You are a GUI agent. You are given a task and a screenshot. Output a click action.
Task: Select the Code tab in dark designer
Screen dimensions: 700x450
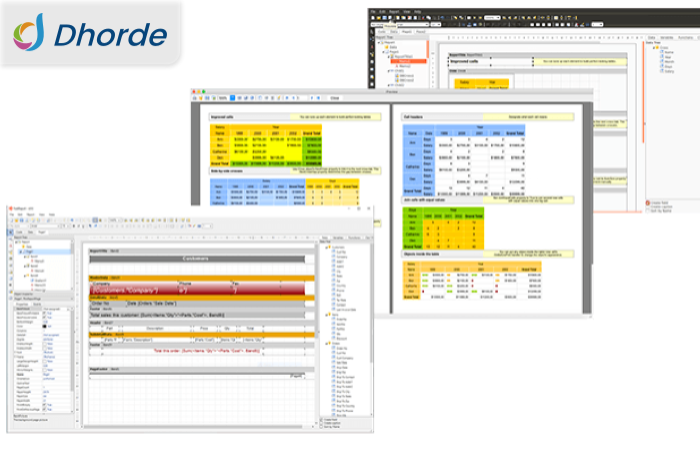[x=380, y=31]
